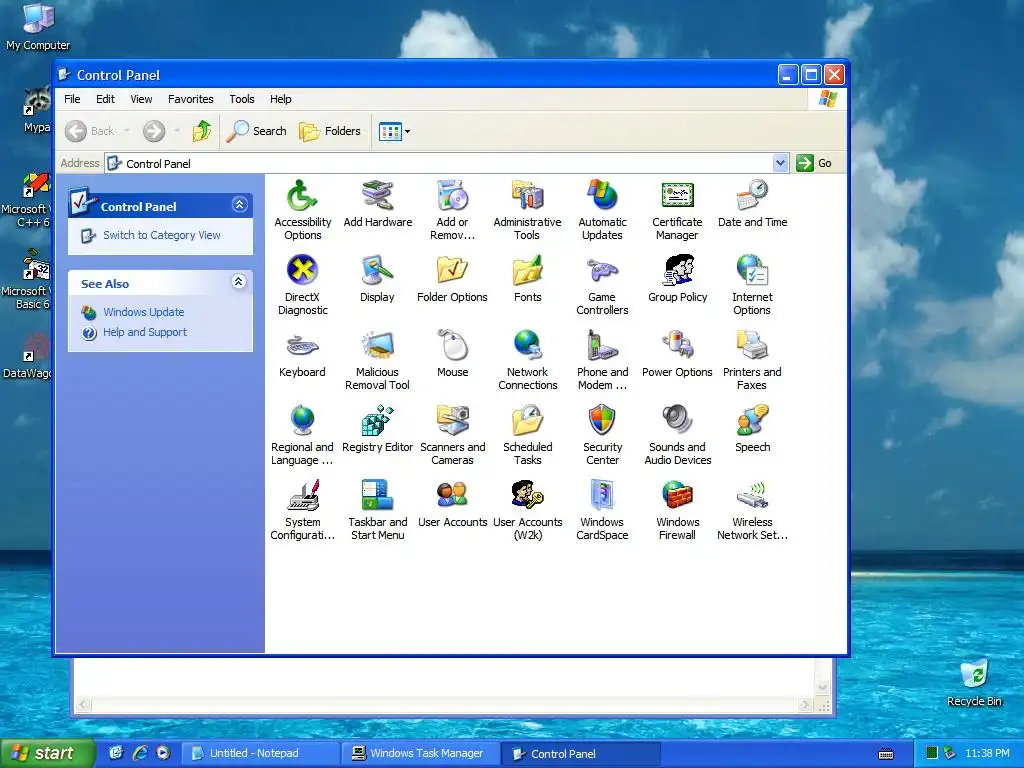The width and height of the screenshot is (1024, 768).
Task: Open Speech settings icon
Action: click(x=752, y=428)
